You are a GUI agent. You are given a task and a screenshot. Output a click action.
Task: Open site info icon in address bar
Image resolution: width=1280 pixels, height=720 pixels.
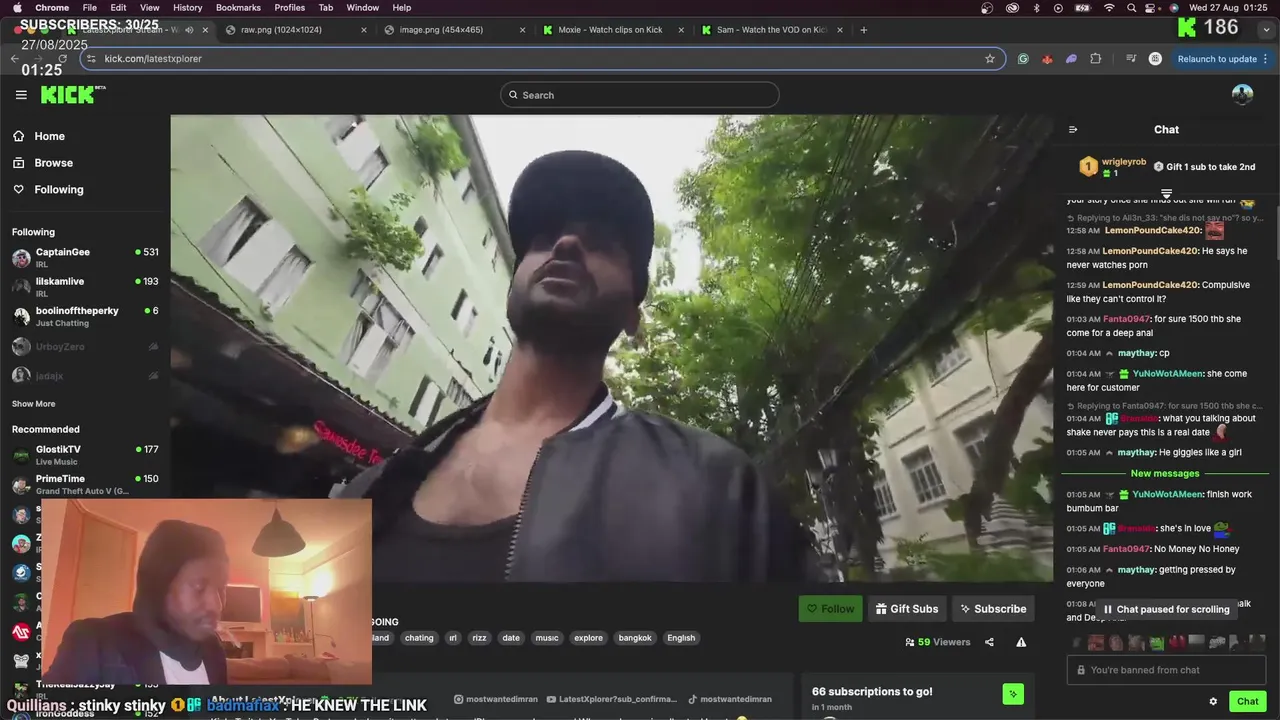point(91,58)
